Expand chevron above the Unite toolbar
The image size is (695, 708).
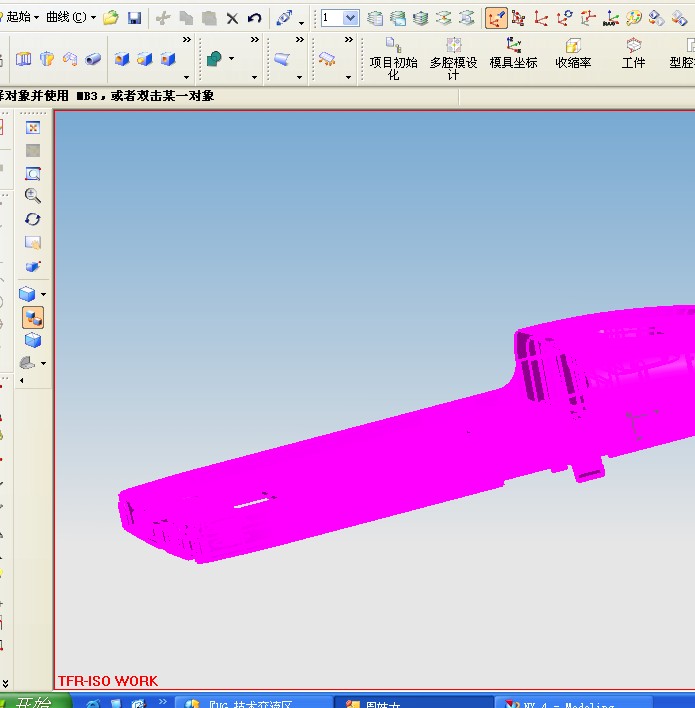coord(255,40)
